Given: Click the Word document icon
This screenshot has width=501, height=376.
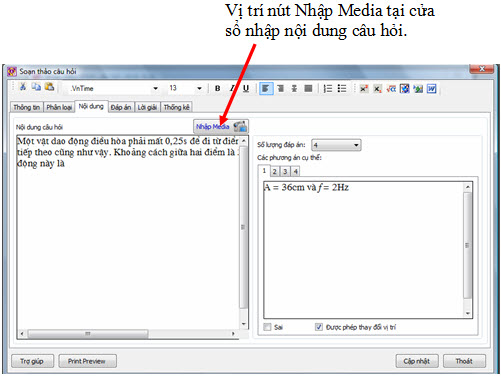Looking at the screenshot, I should (432, 89).
